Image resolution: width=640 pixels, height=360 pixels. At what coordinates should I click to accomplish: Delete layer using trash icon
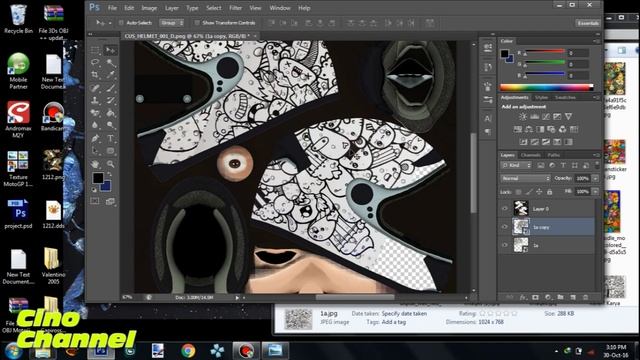(x=585, y=298)
